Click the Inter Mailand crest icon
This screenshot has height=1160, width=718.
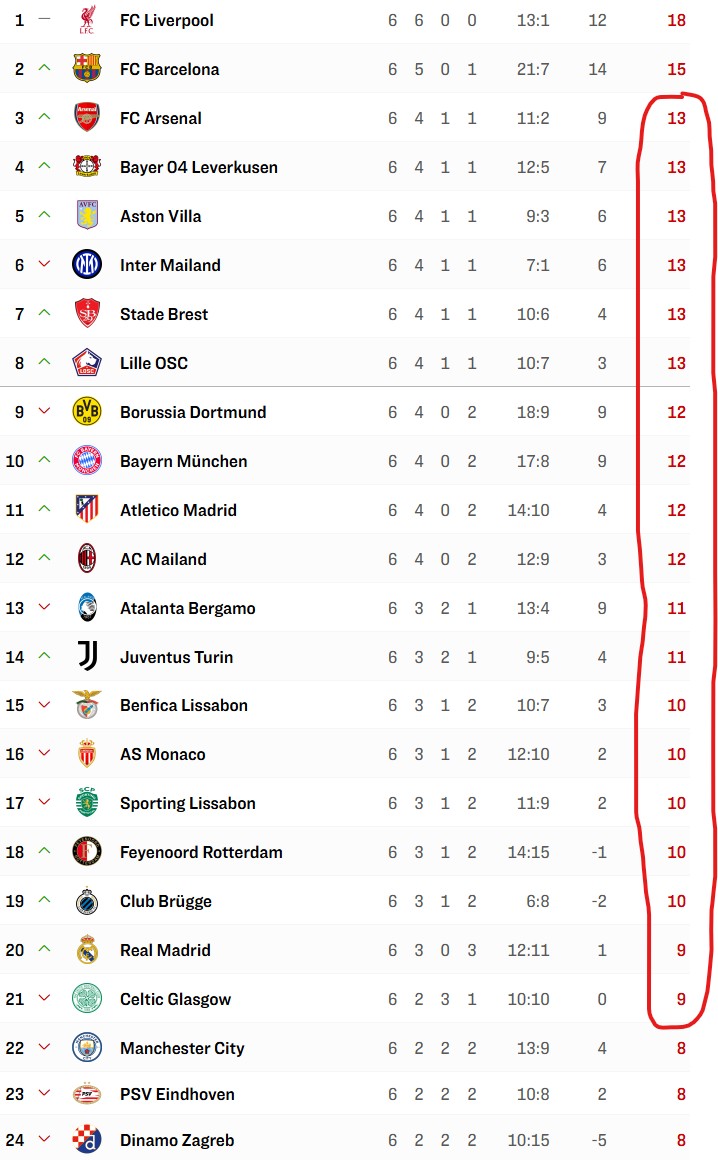coord(87,265)
